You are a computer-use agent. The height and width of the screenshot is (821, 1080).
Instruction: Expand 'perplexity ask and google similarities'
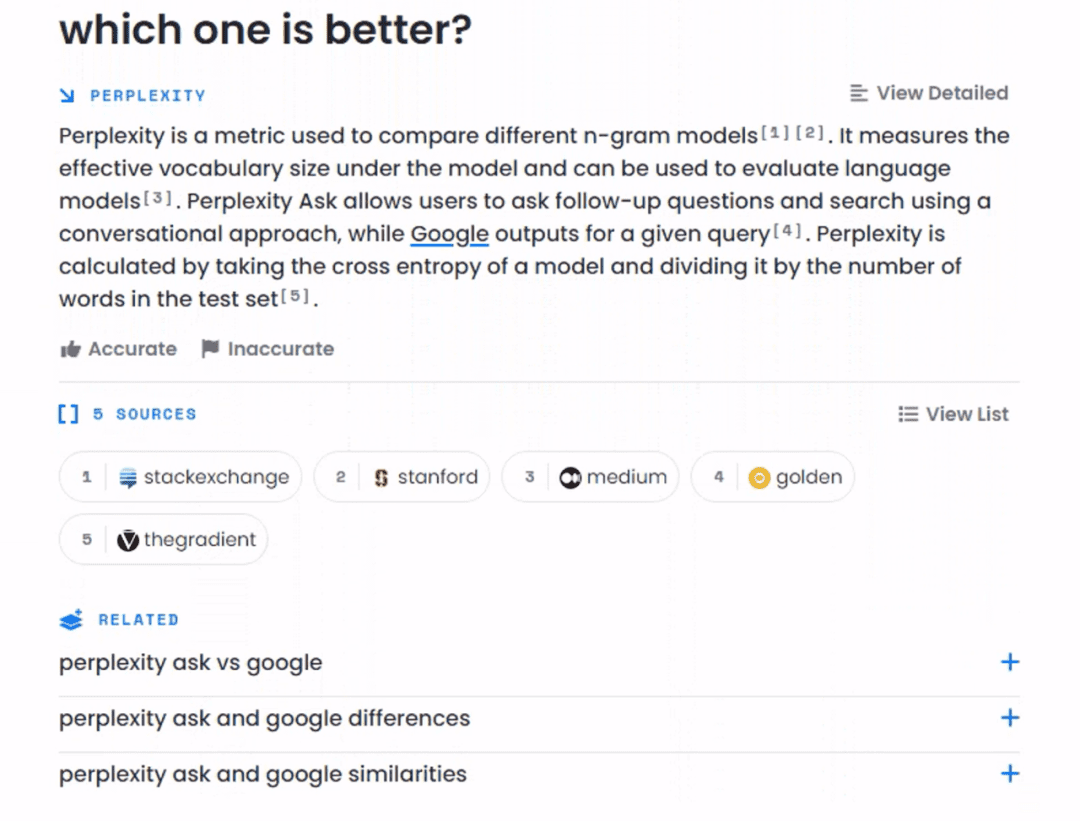tap(1010, 774)
